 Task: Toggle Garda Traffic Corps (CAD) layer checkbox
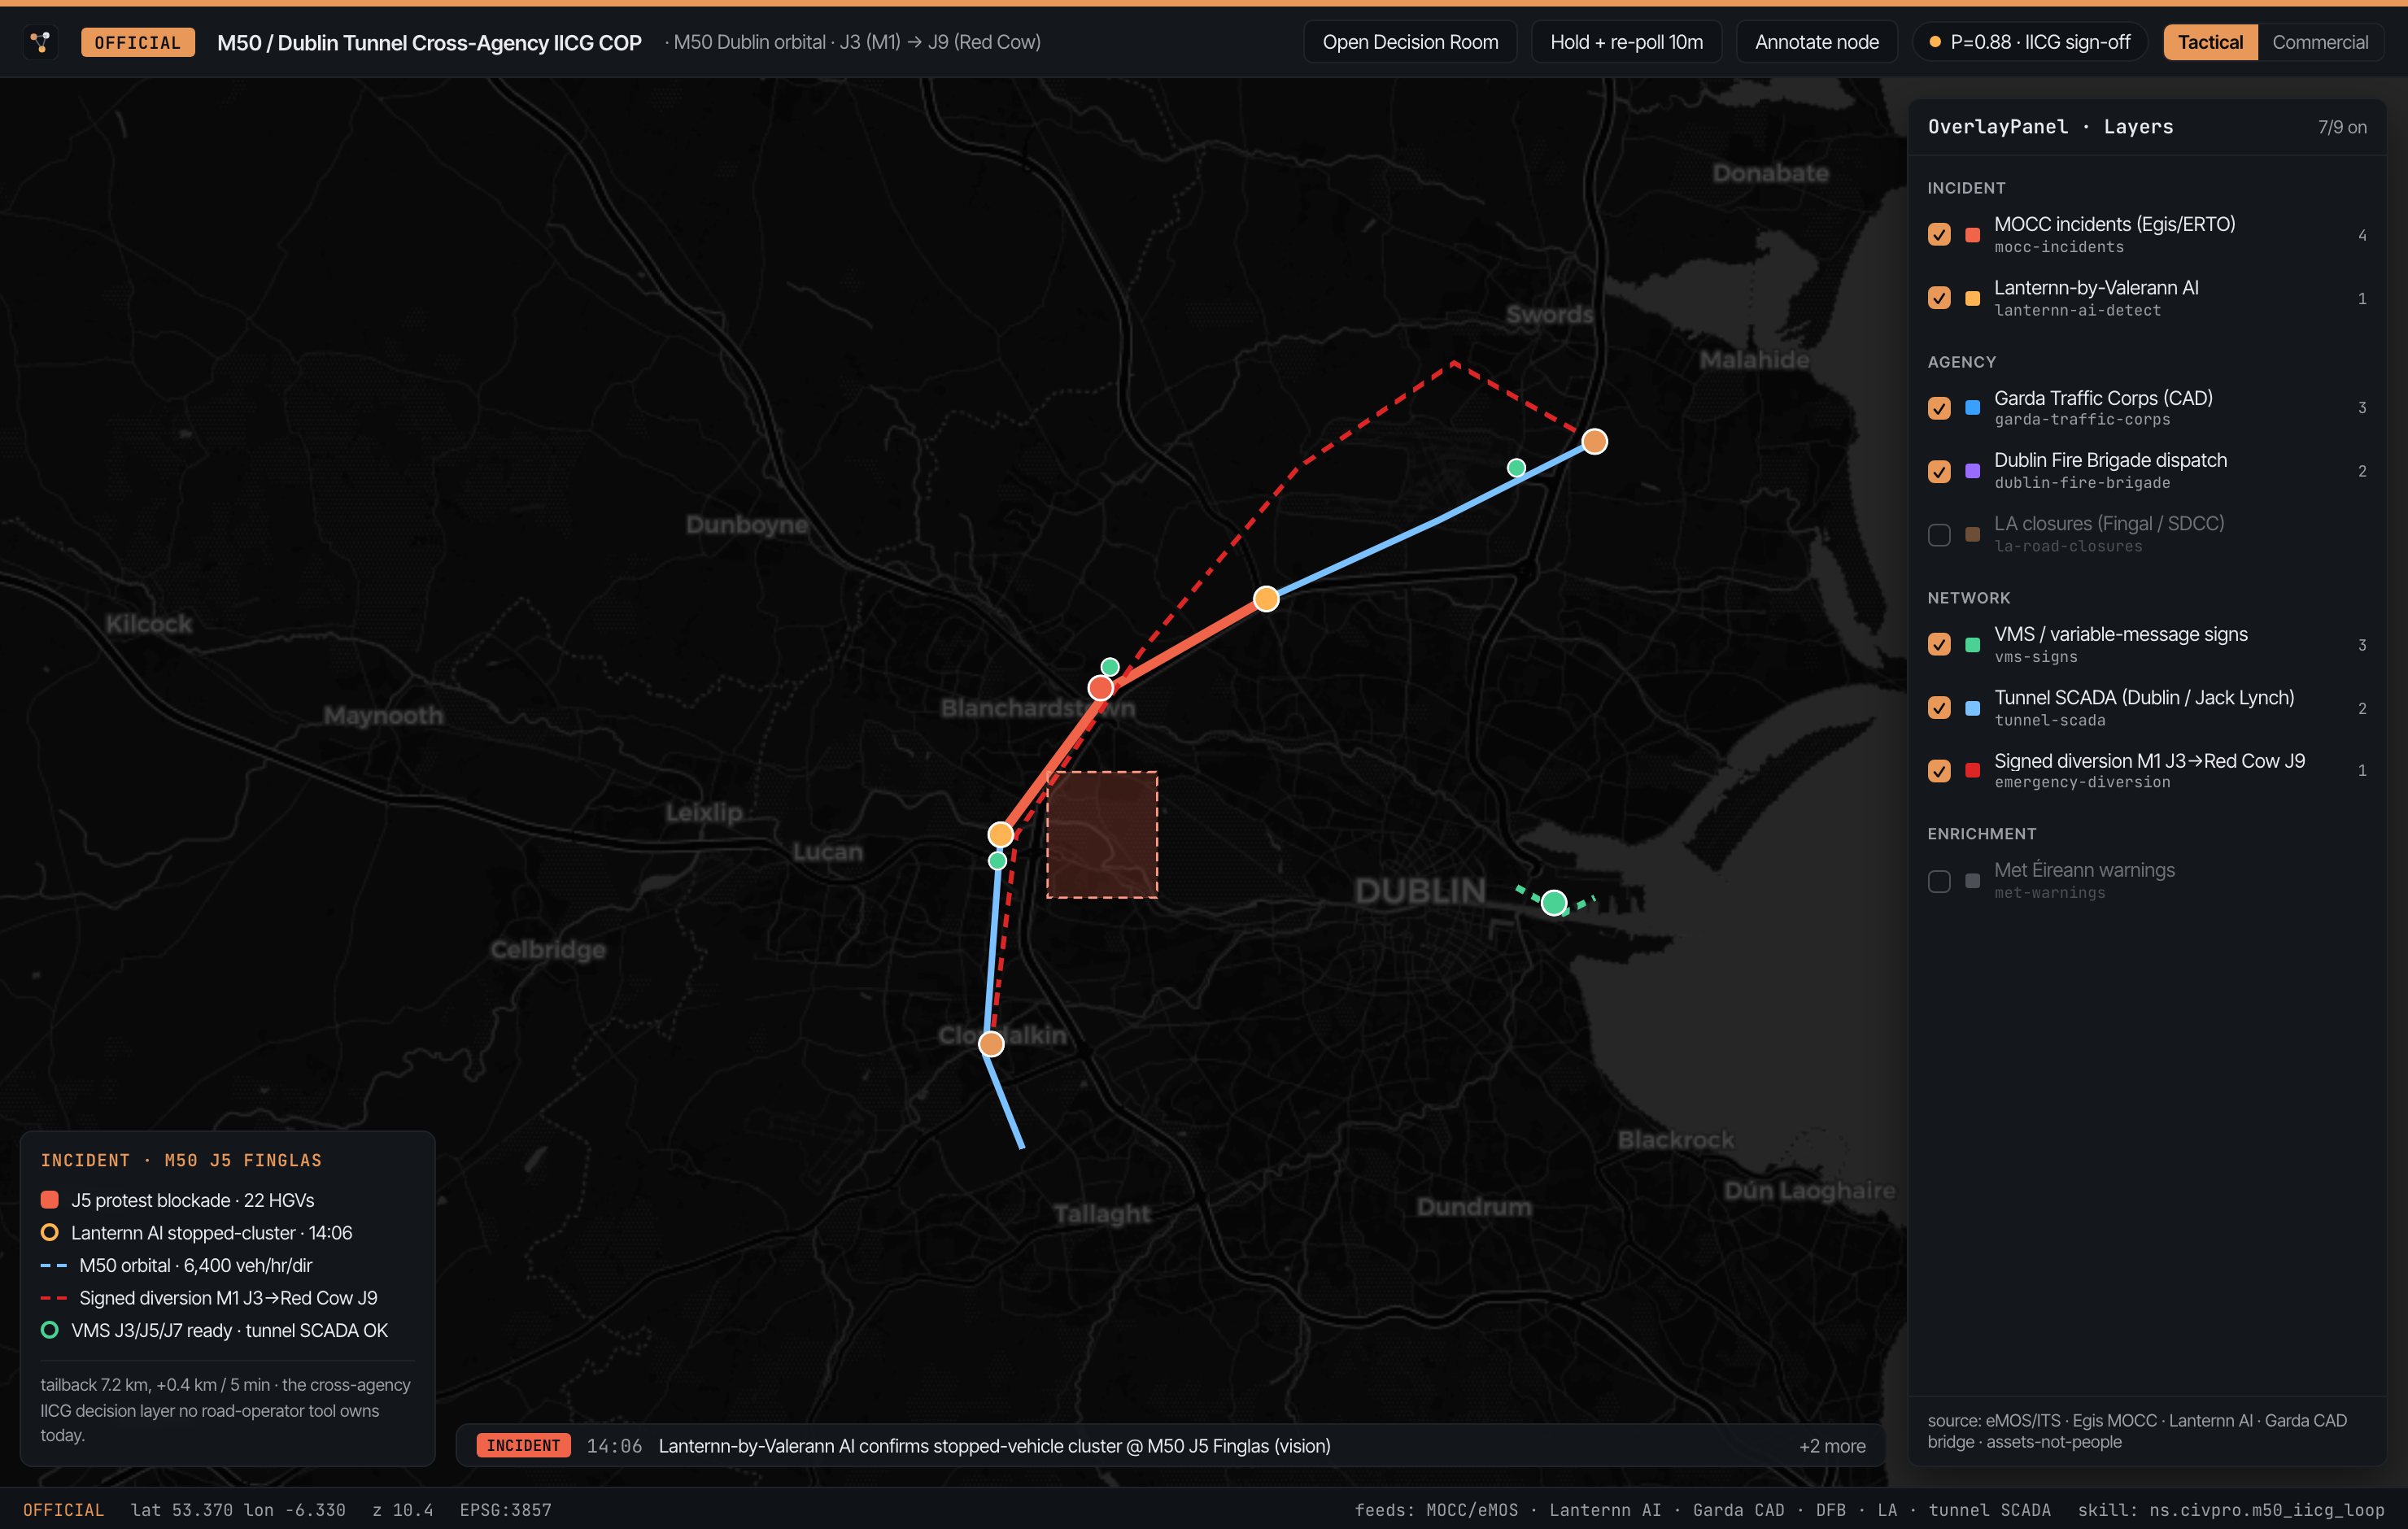click(x=1939, y=408)
